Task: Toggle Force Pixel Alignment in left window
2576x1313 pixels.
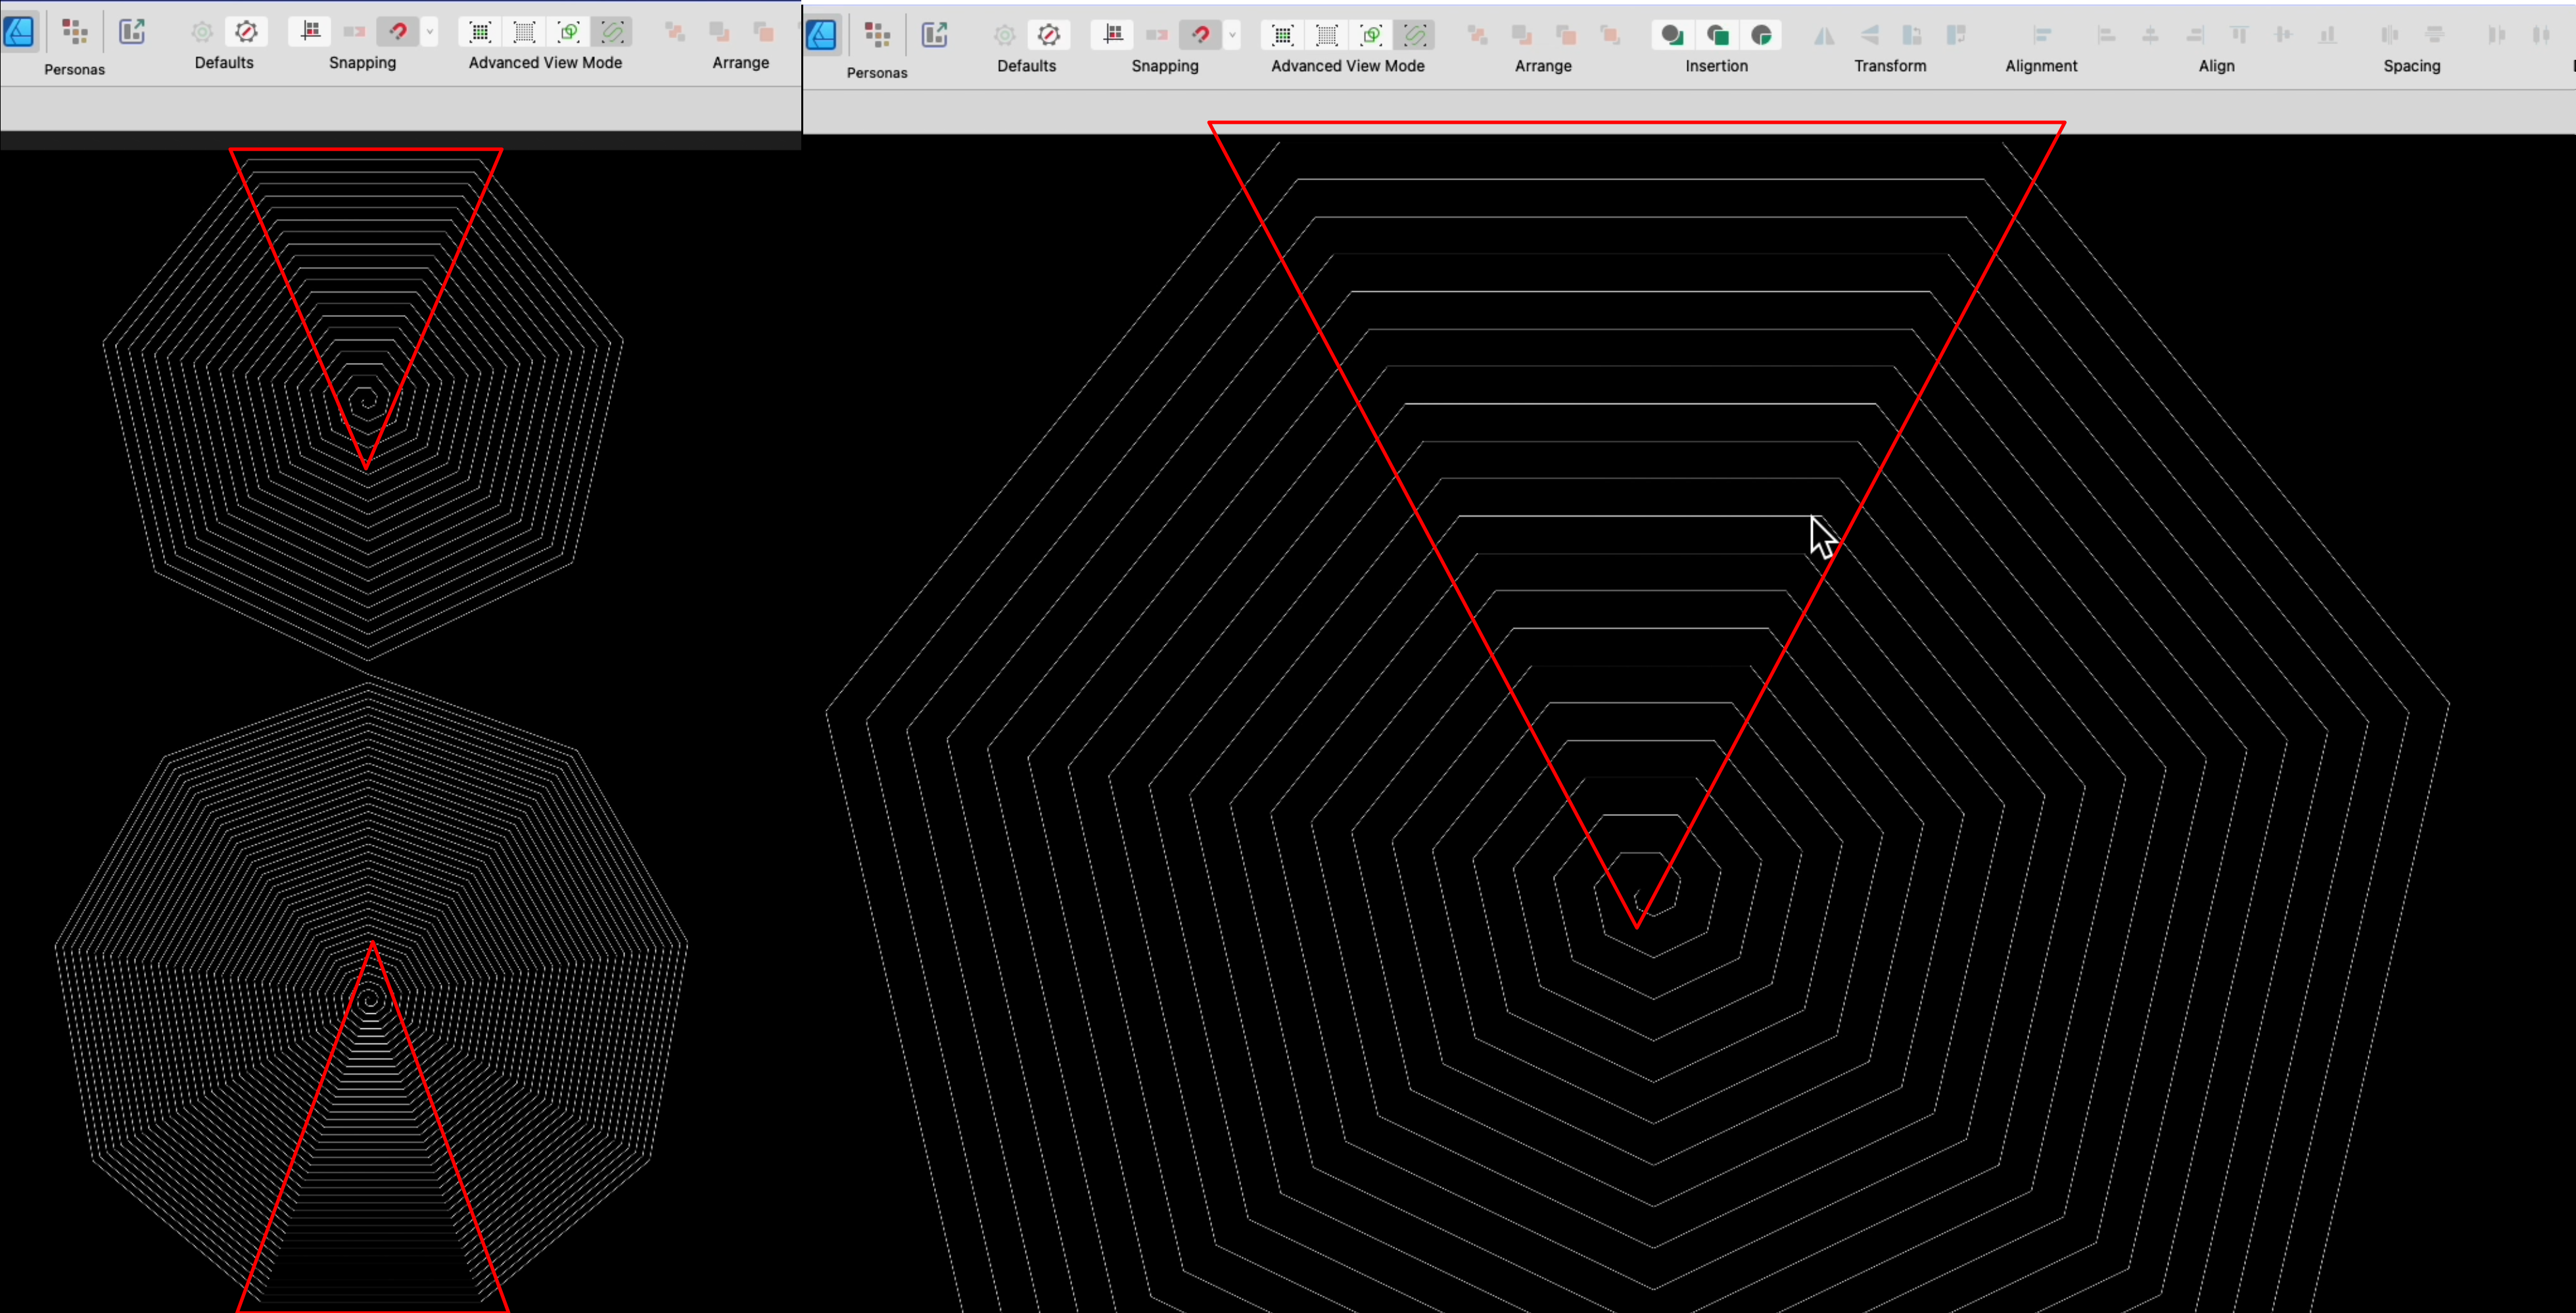Action: tap(310, 32)
